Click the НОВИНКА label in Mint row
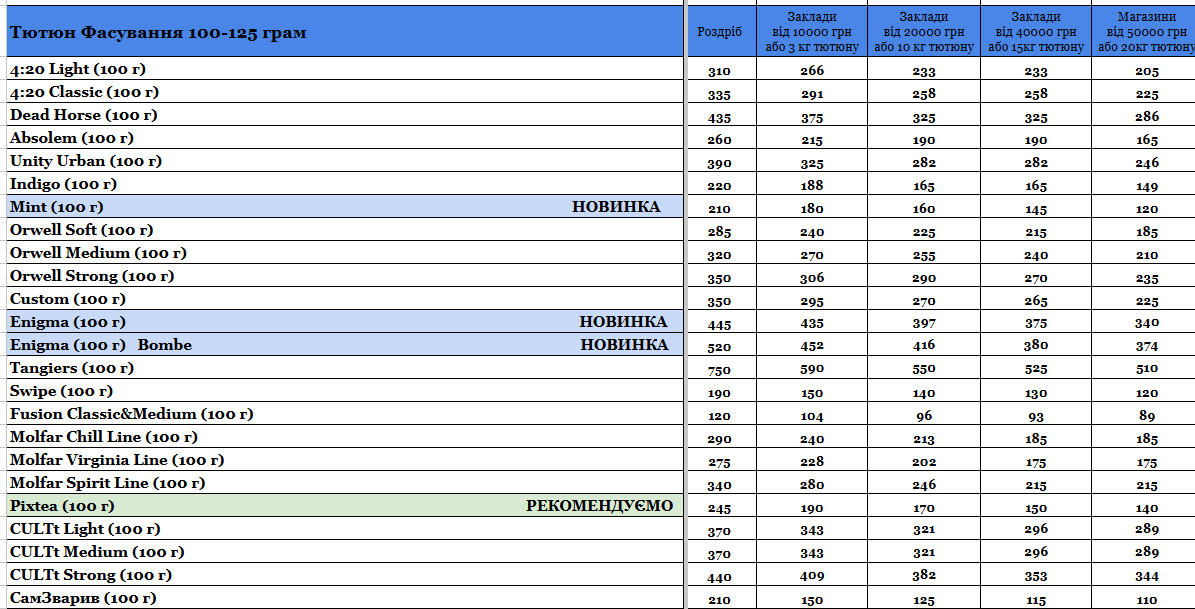This screenshot has height=609, width=1195. 616,207
